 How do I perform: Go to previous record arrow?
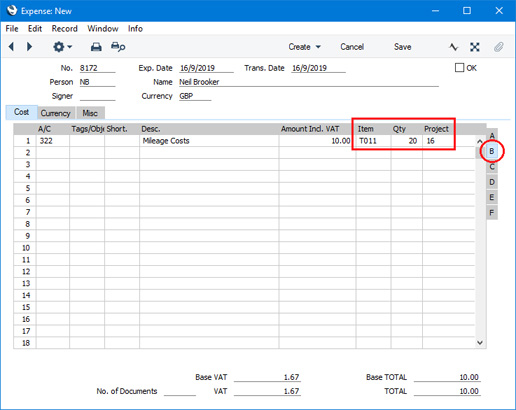11,47
